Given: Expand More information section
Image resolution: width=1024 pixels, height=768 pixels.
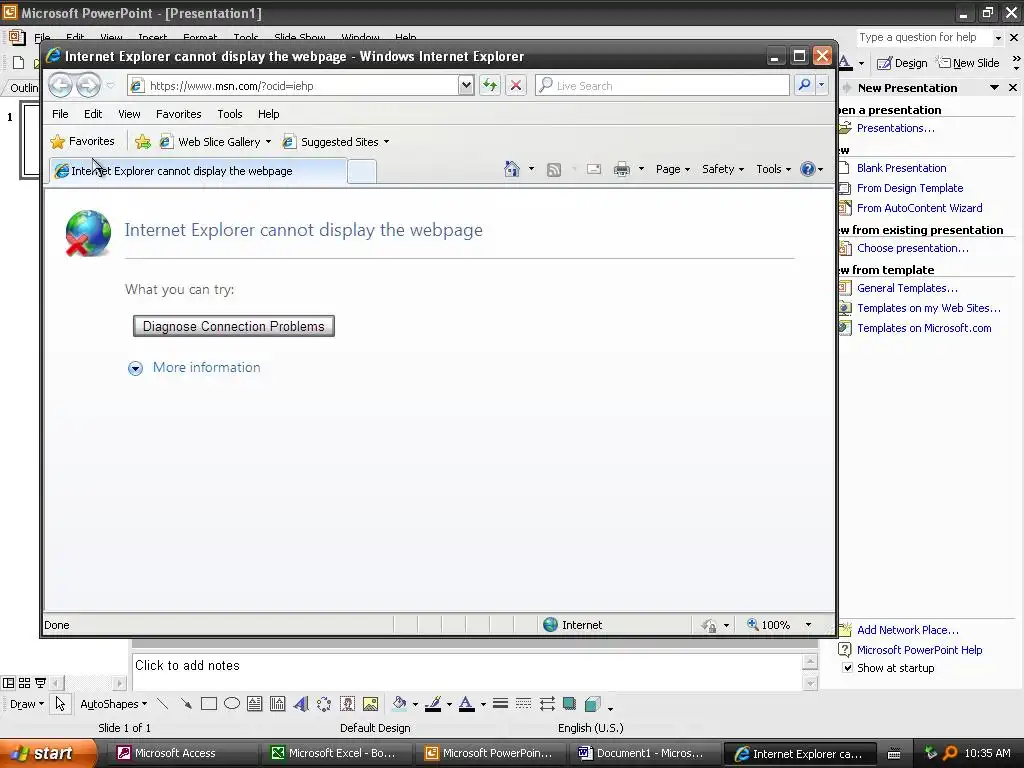Looking at the screenshot, I should tap(194, 368).
